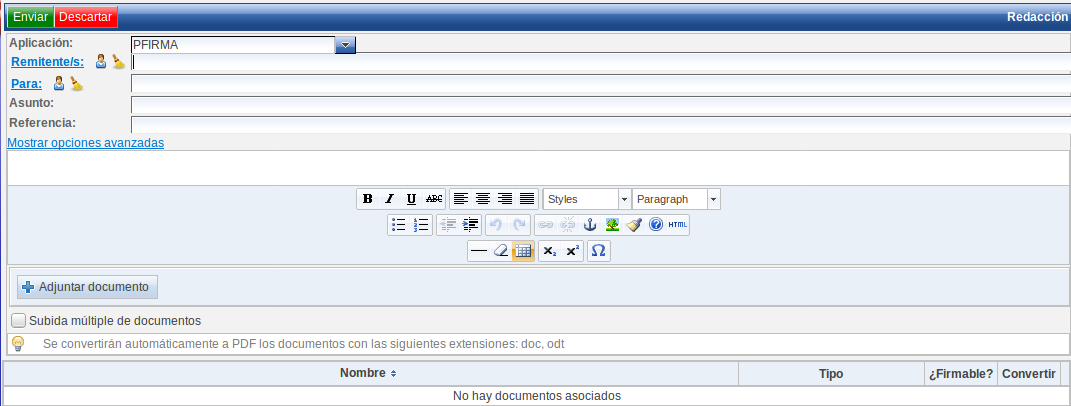This screenshot has height=406, width=1071.
Task: Increase indent of the paragraph
Action: tap(470, 225)
